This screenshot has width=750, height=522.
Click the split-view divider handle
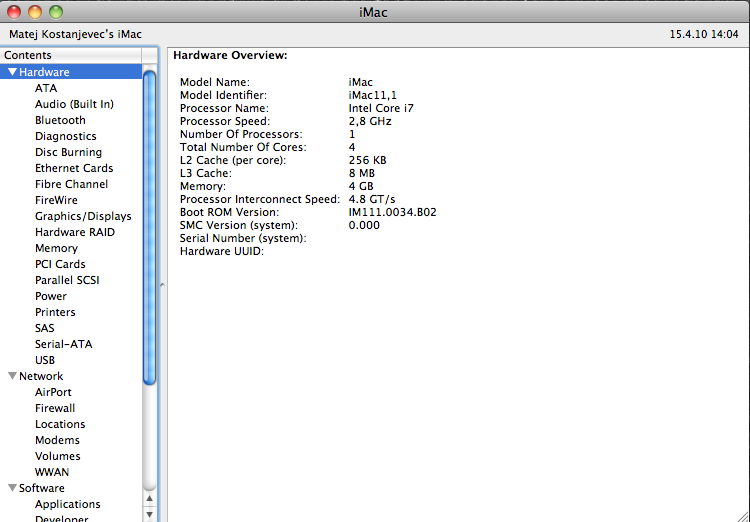162,285
